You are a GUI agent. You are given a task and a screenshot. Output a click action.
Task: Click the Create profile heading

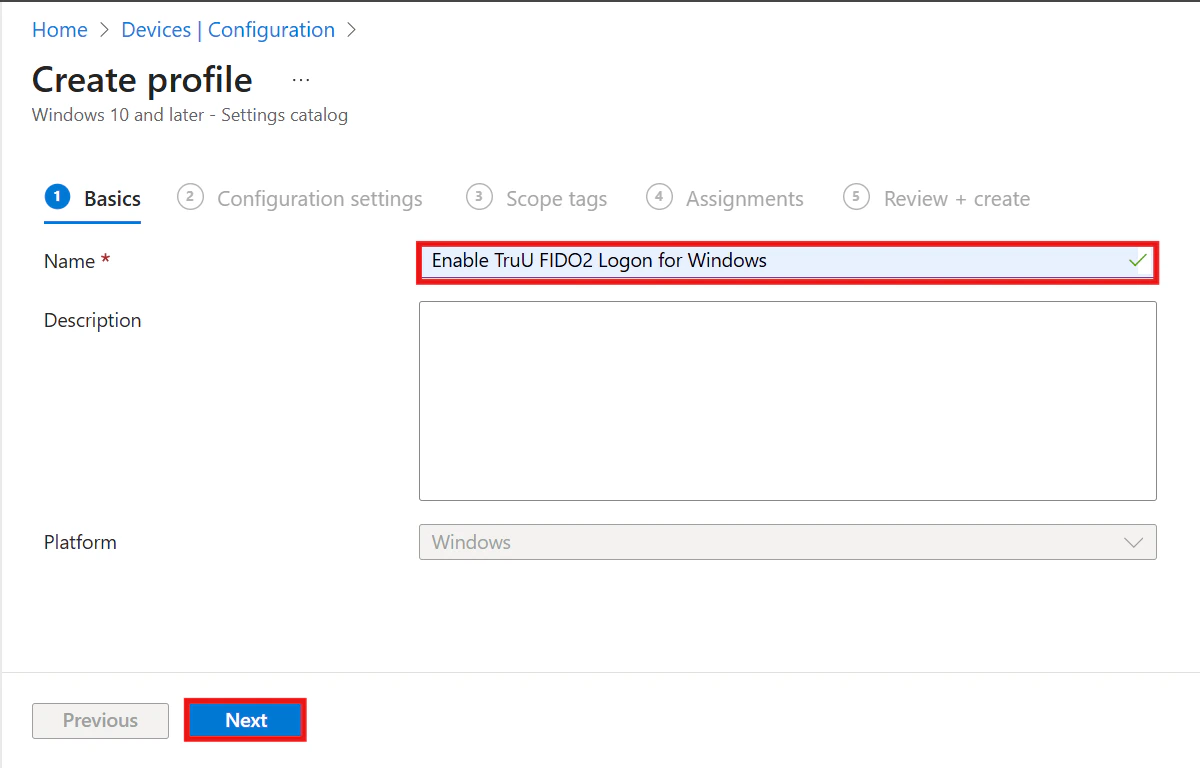(x=142, y=80)
